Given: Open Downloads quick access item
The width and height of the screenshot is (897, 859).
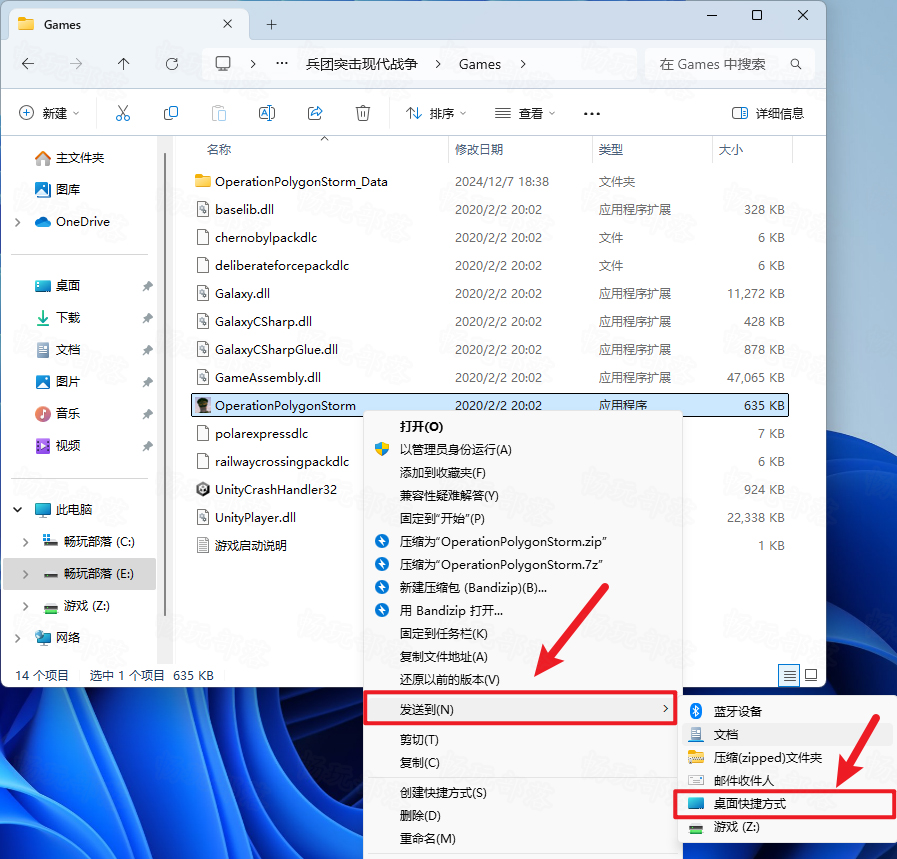Looking at the screenshot, I should (57, 317).
